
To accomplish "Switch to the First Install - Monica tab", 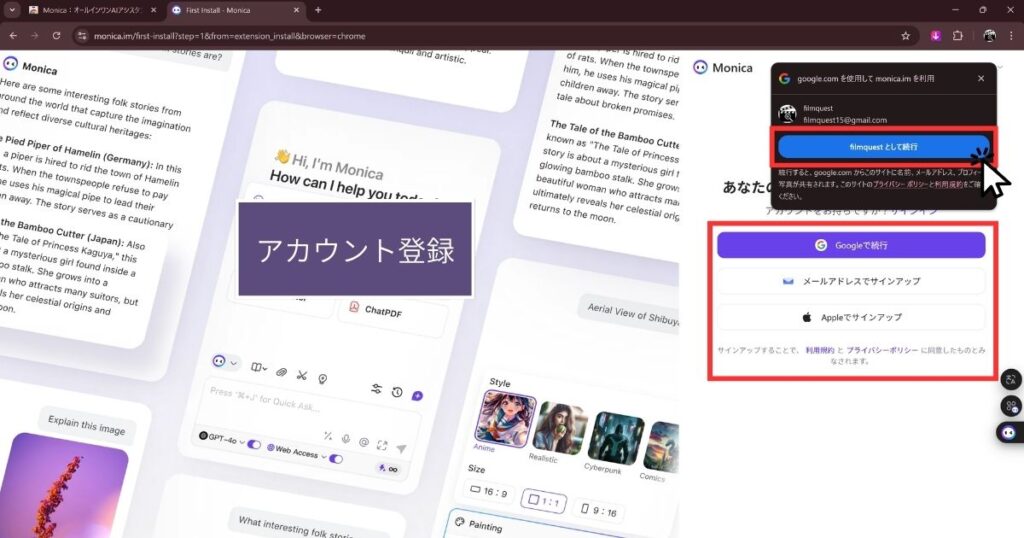I will 230,10.
